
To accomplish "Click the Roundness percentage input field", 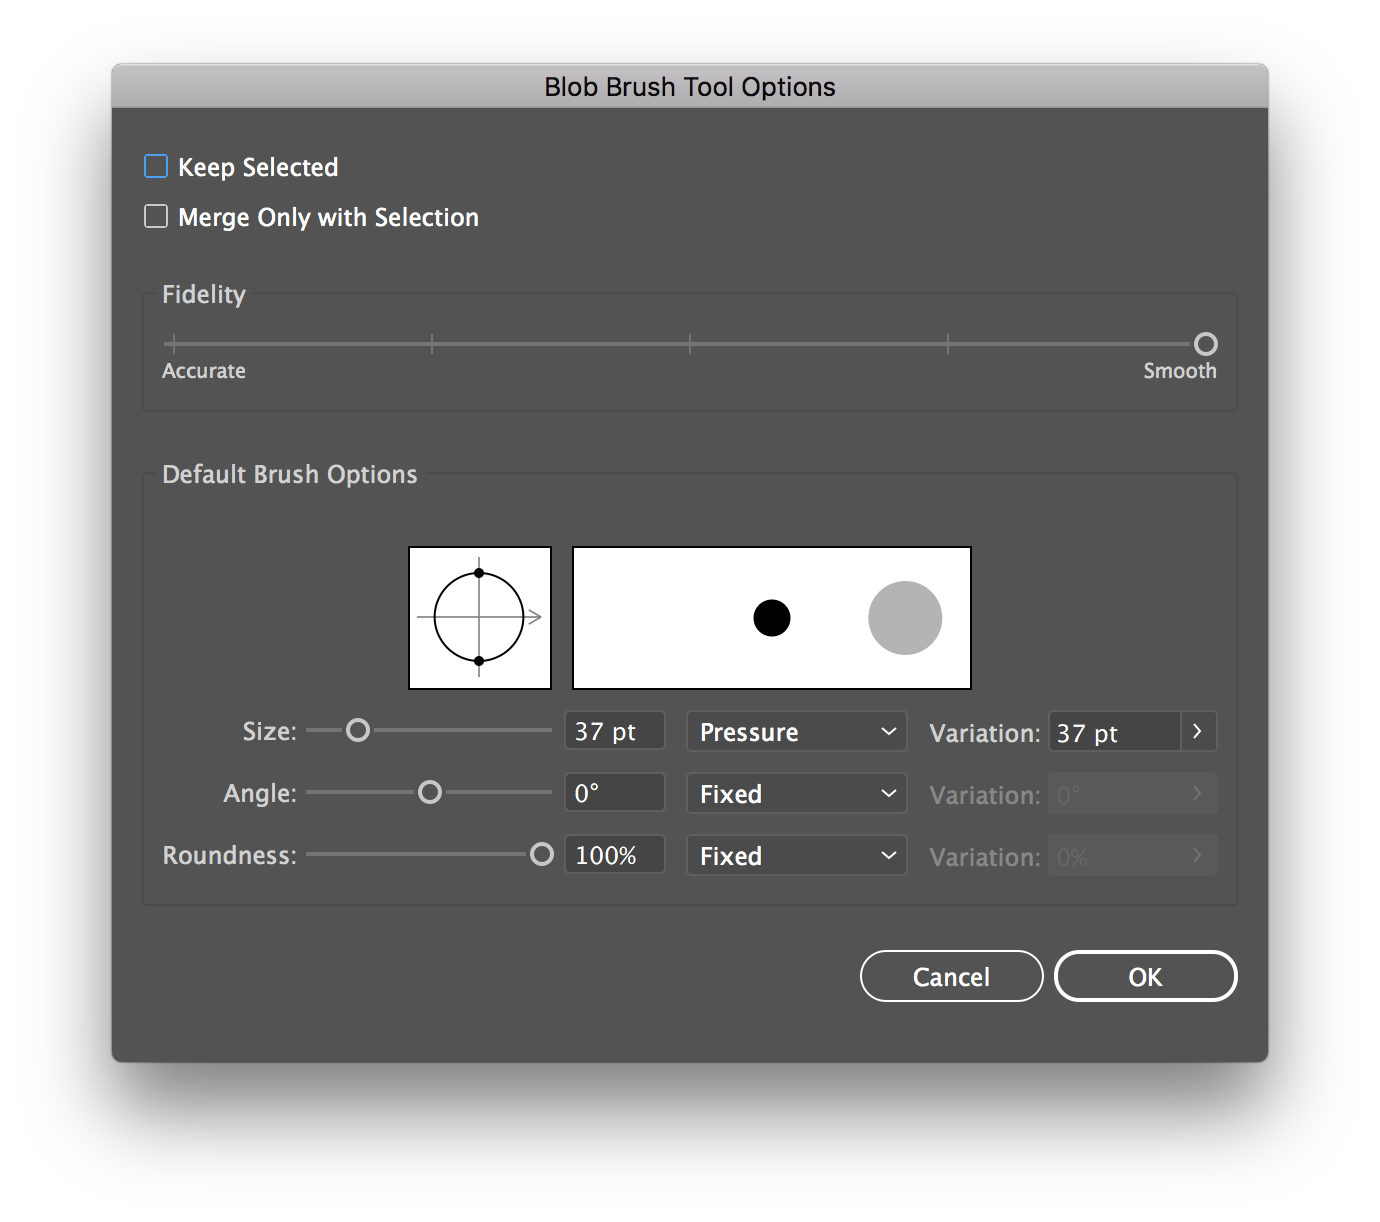I will pos(614,856).
